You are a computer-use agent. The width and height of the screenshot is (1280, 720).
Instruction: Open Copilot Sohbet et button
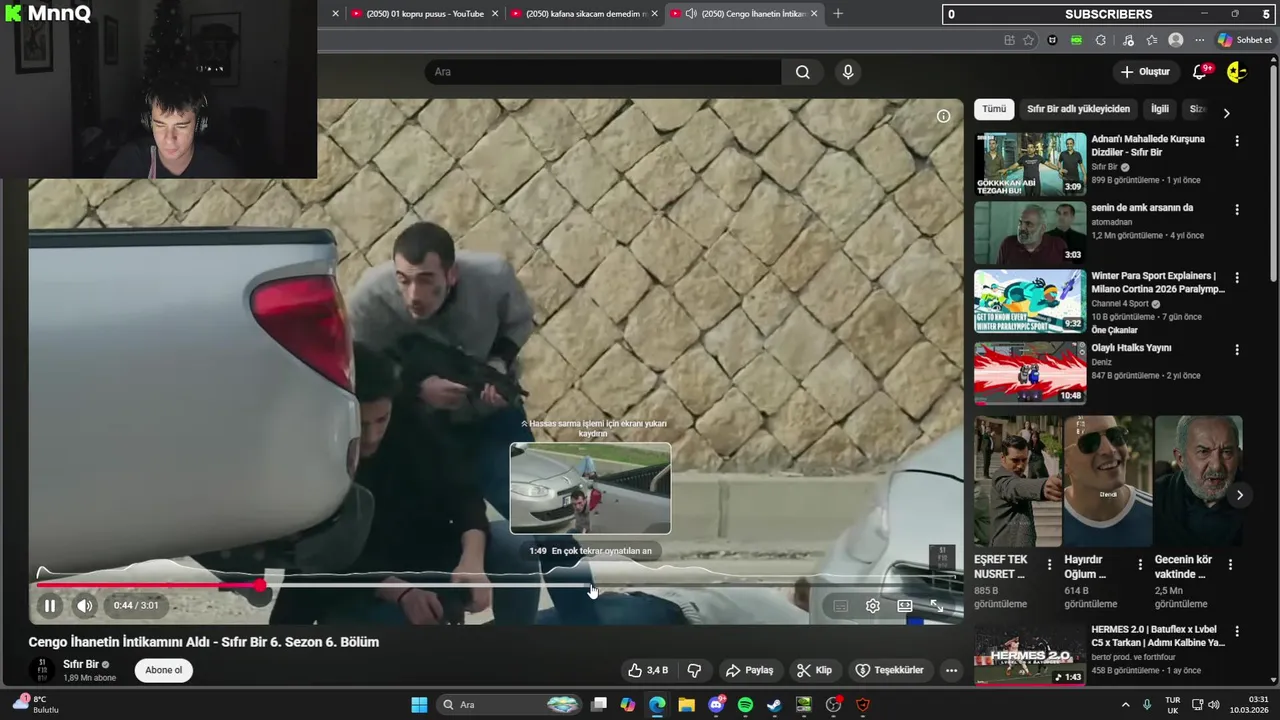tap(1245, 40)
